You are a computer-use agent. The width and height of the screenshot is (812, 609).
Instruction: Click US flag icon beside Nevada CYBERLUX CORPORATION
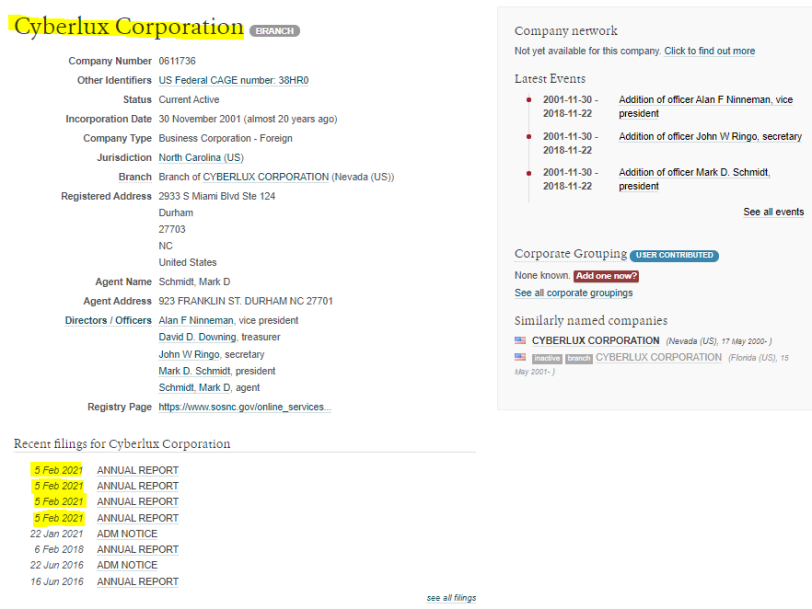coord(520,340)
